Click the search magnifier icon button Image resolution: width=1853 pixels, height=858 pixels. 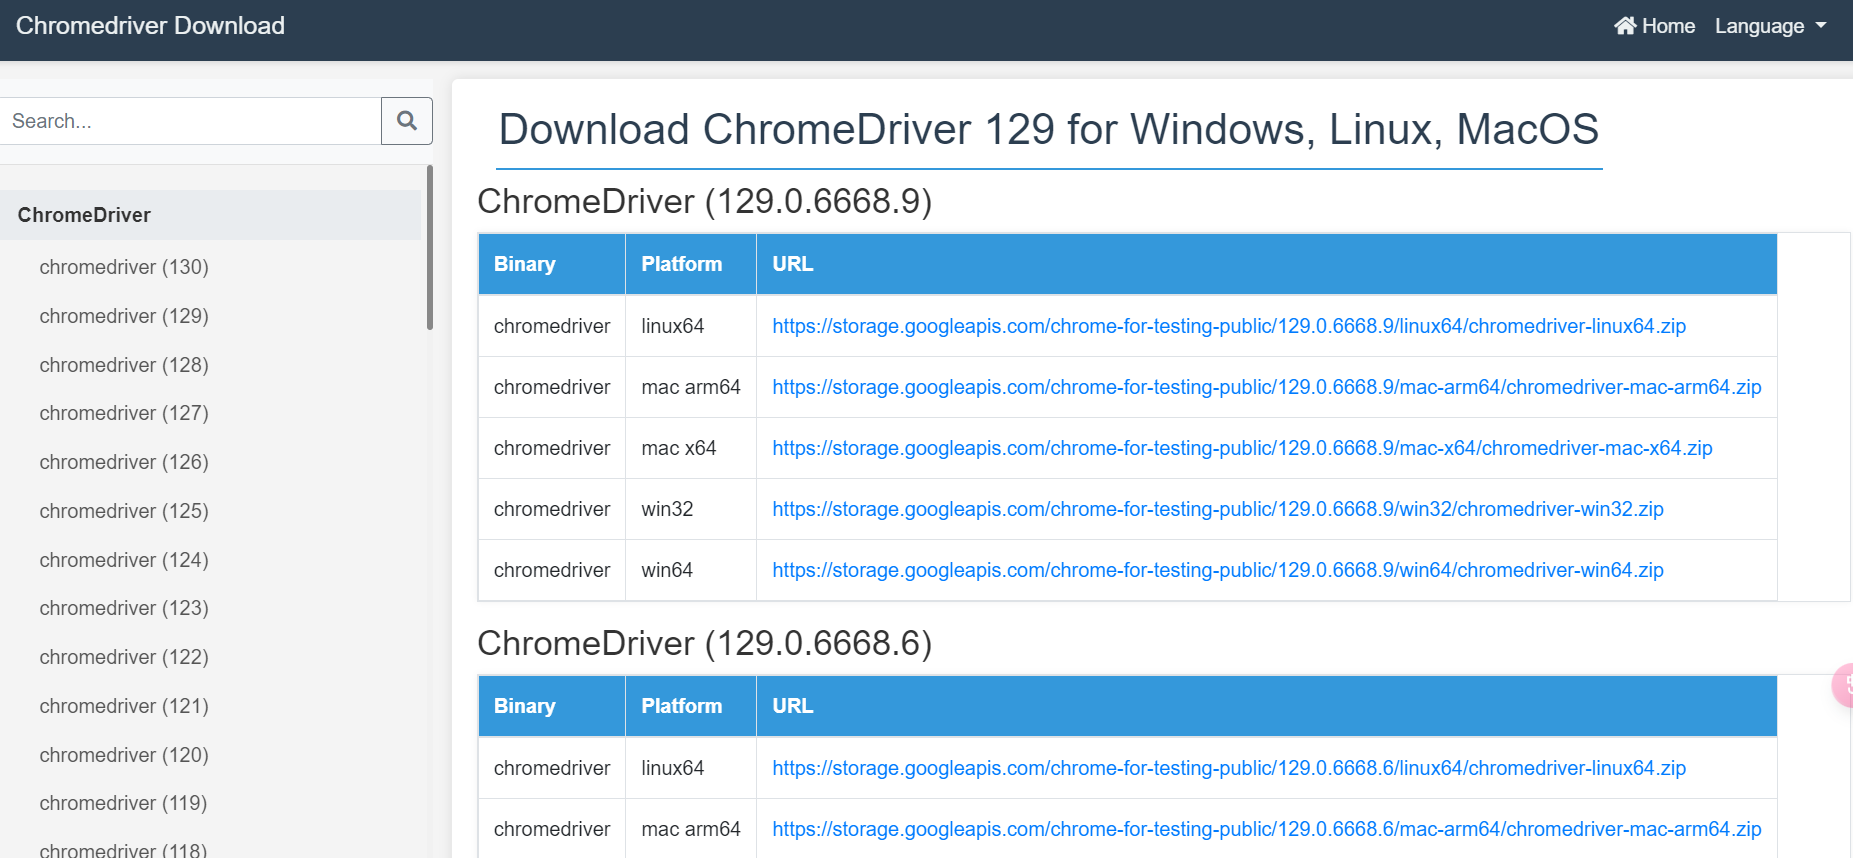click(407, 121)
